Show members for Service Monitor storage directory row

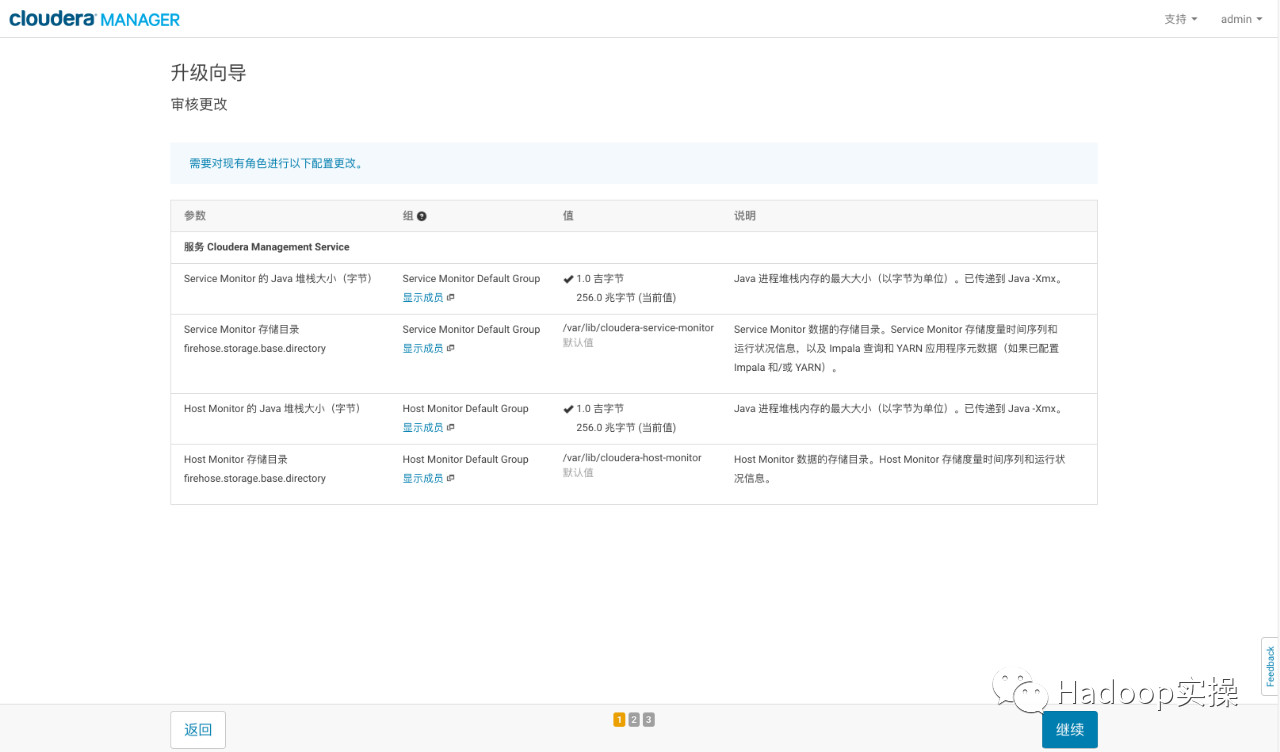(x=428, y=348)
